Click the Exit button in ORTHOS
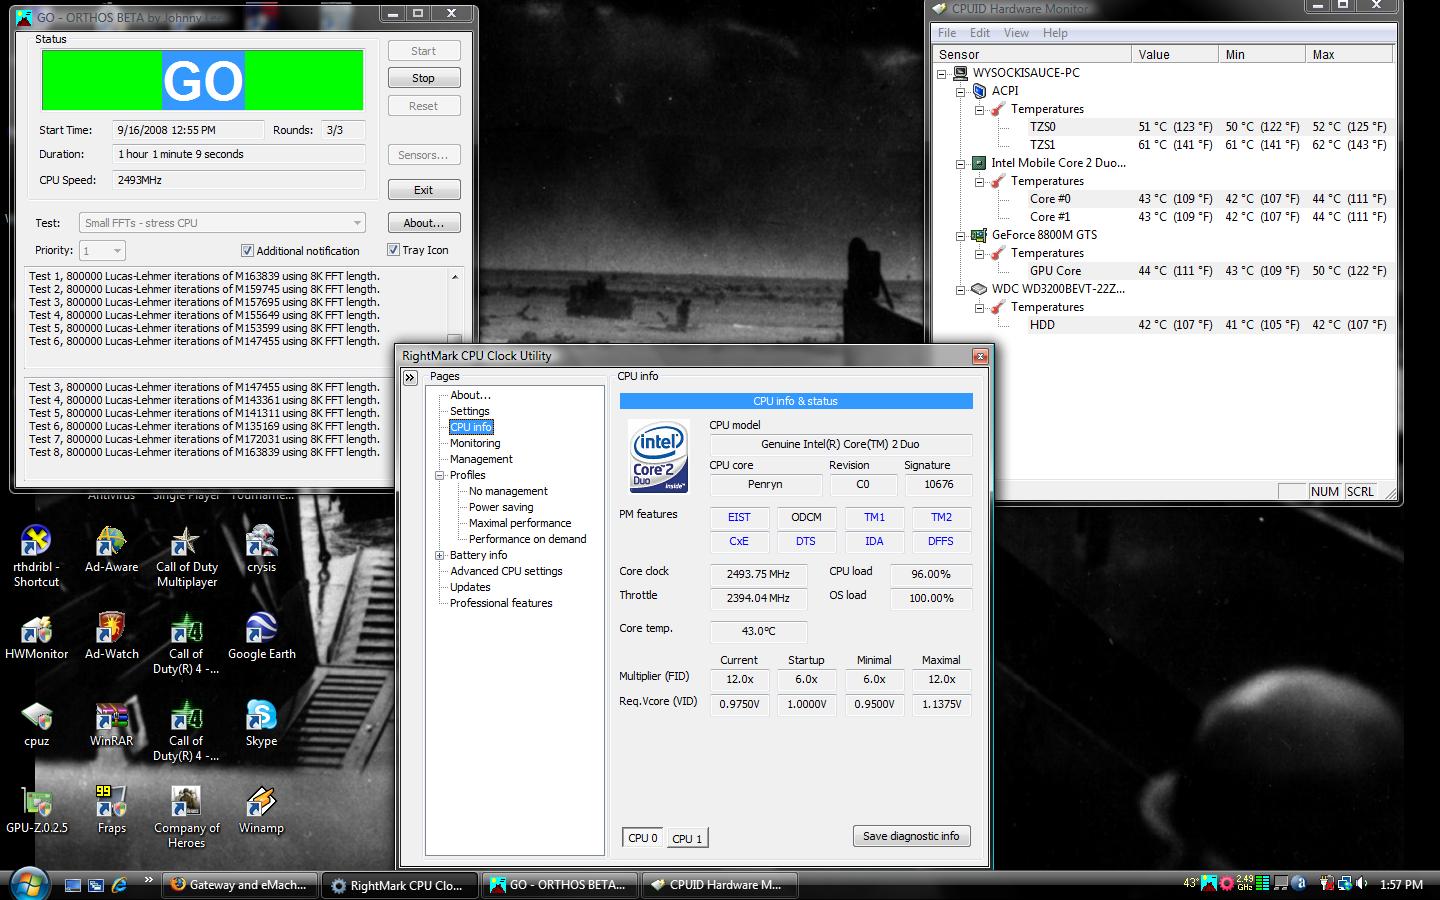 pos(424,190)
